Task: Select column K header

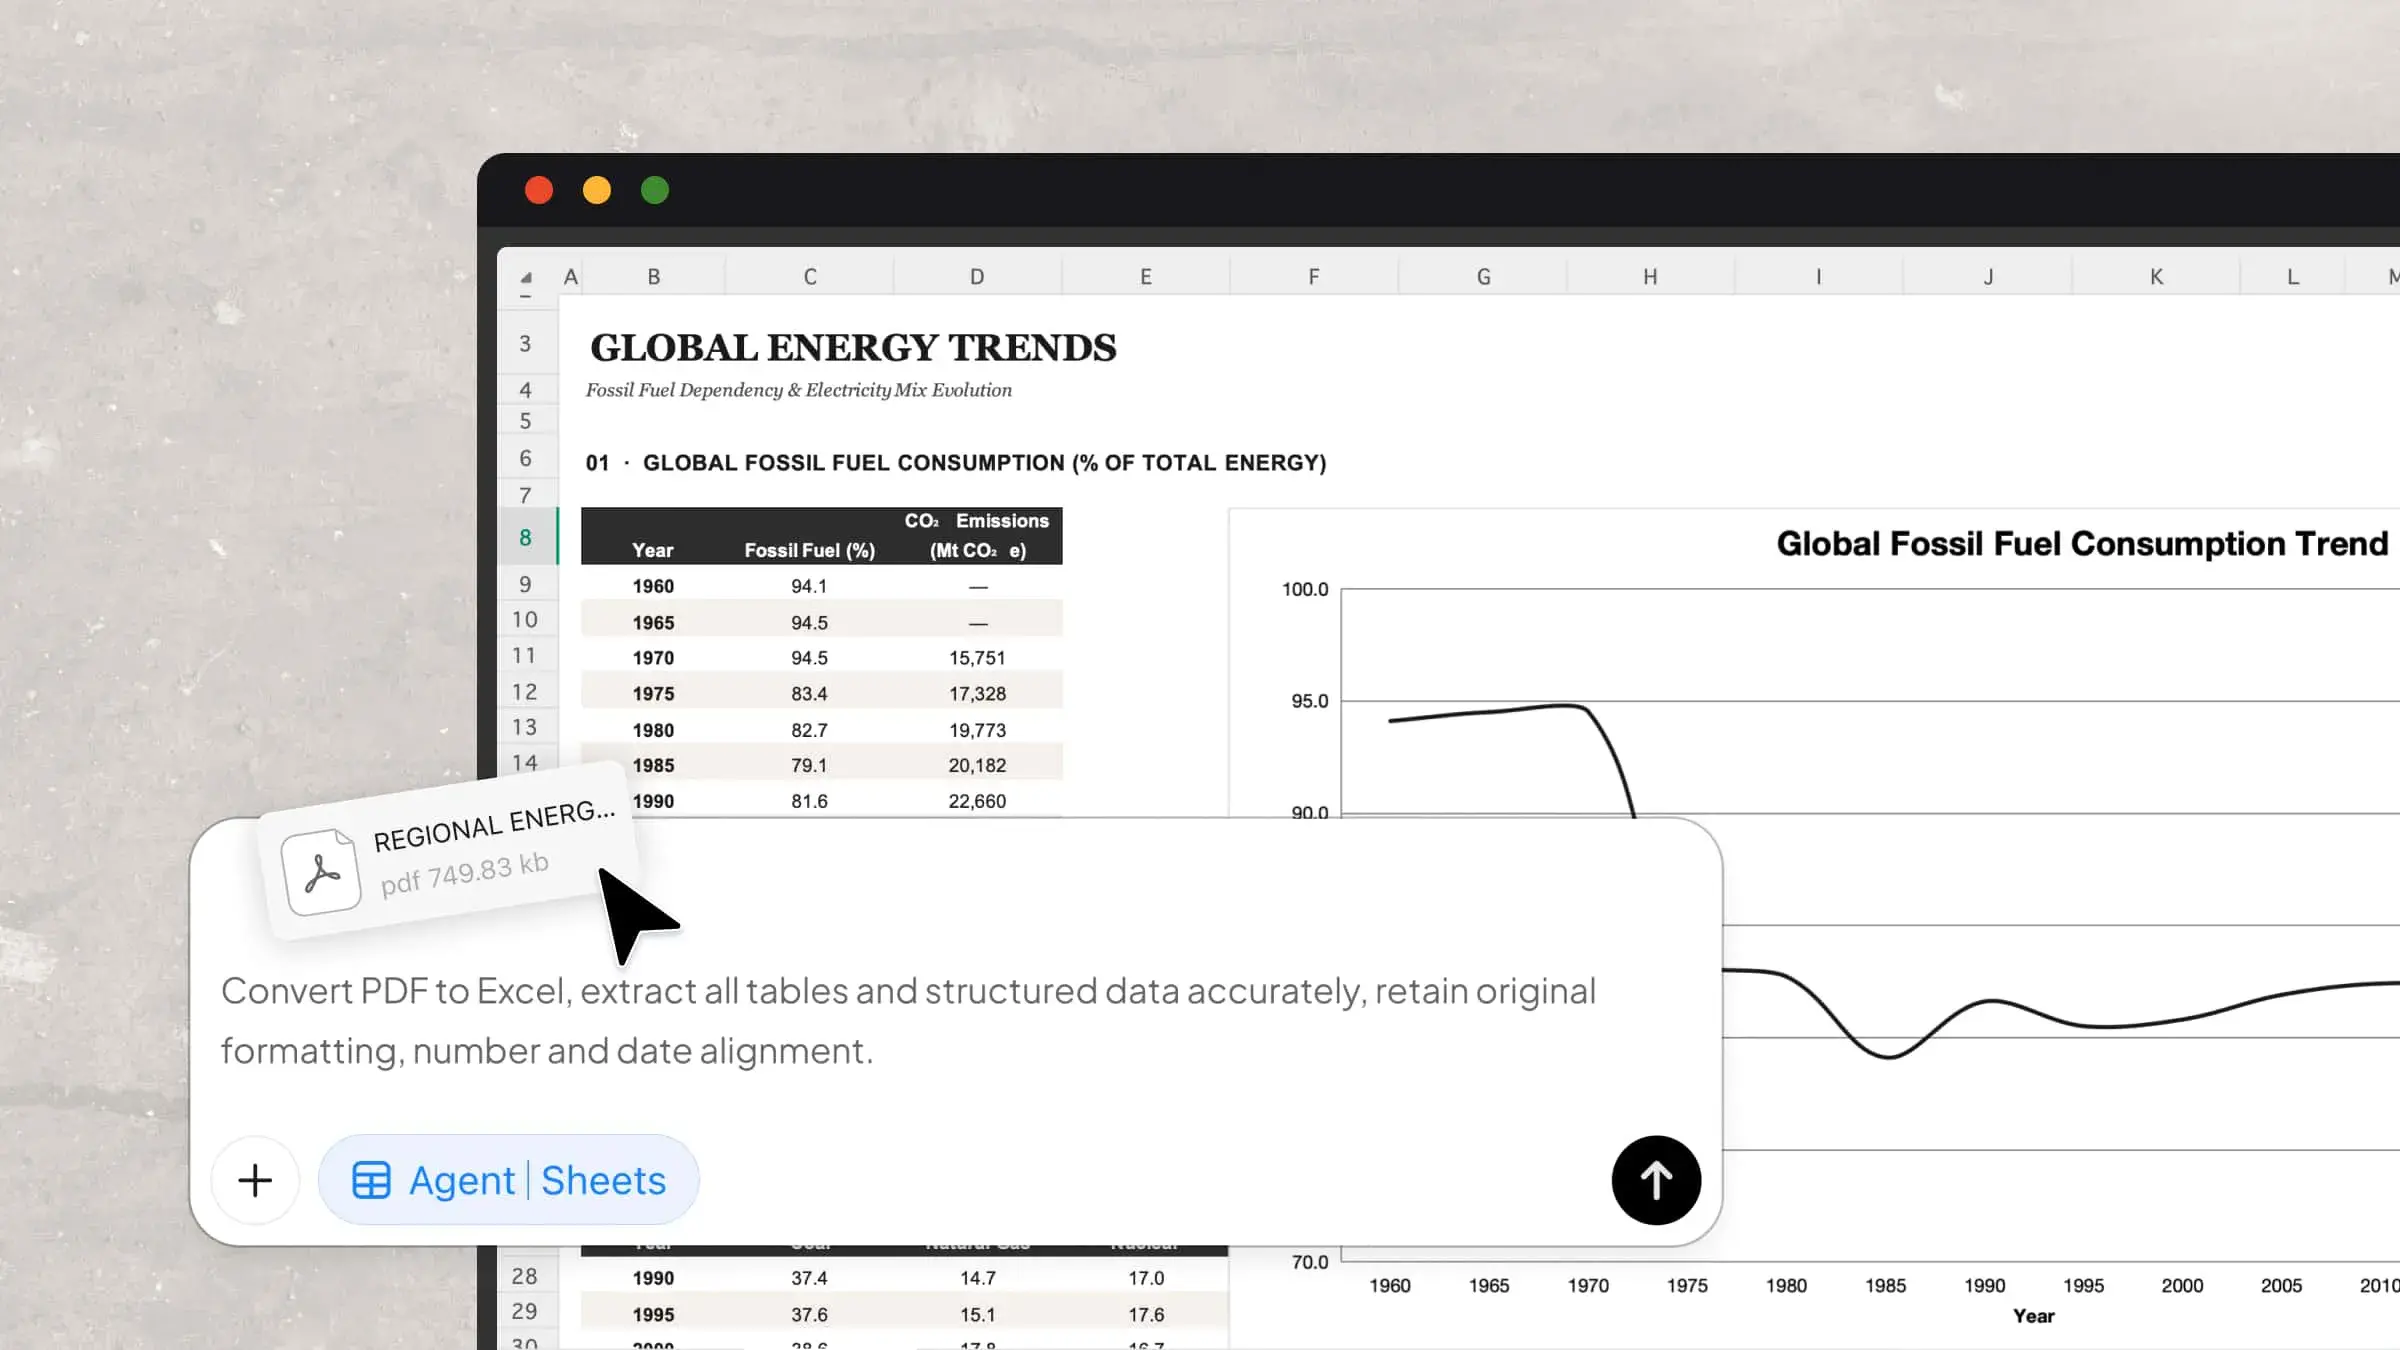Action: (2156, 277)
